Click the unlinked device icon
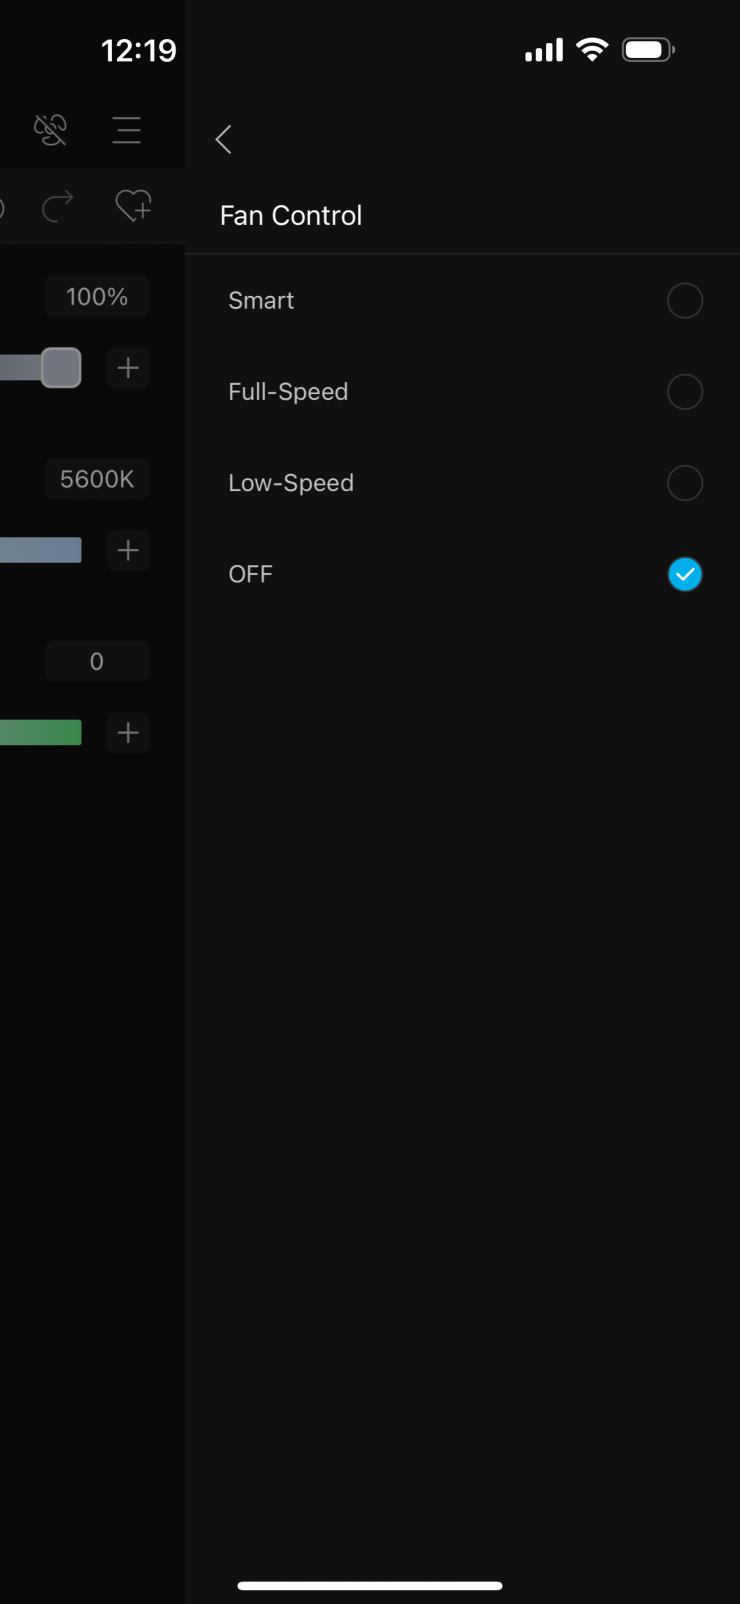 [x=50, y=130]
